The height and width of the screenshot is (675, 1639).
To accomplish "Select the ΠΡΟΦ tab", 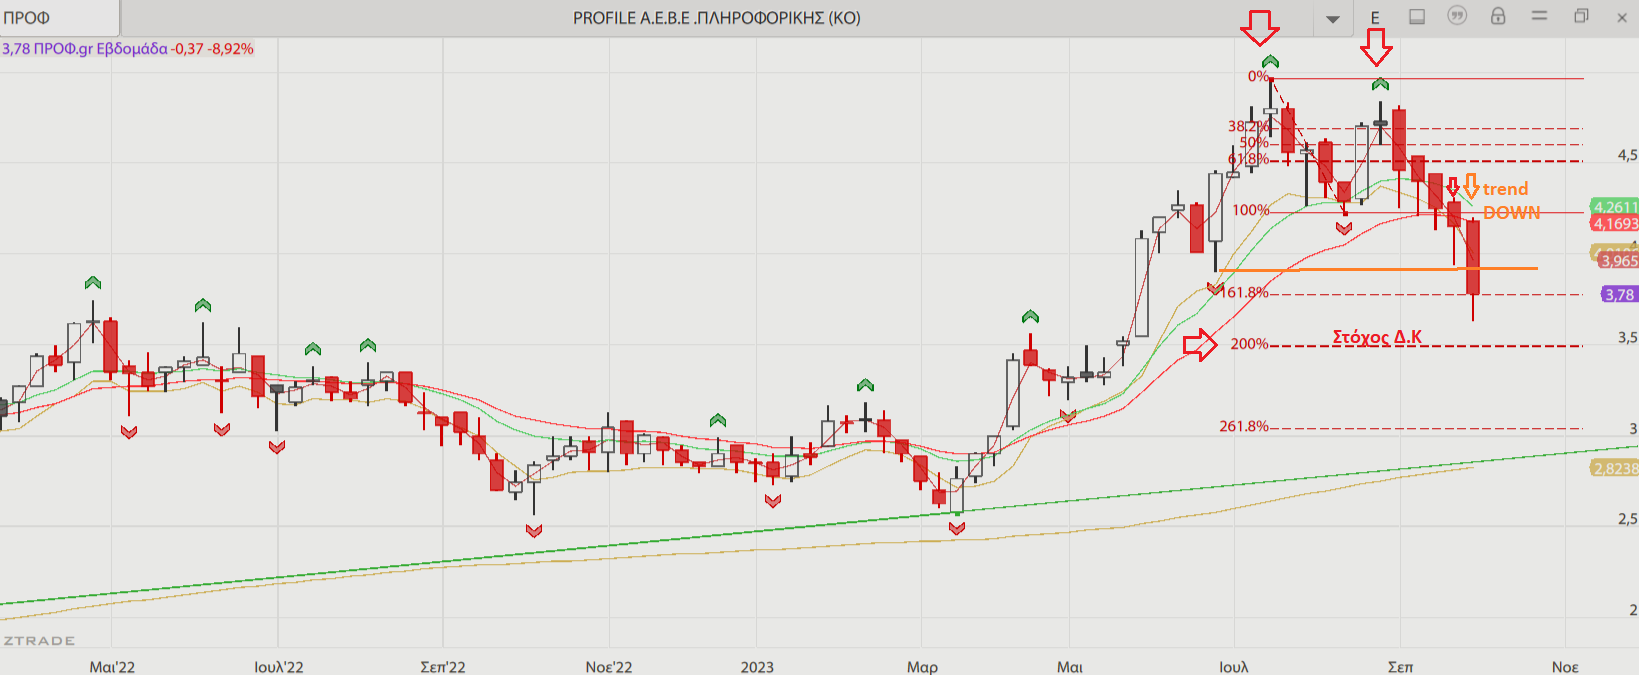I will click(x=59, y=18).
